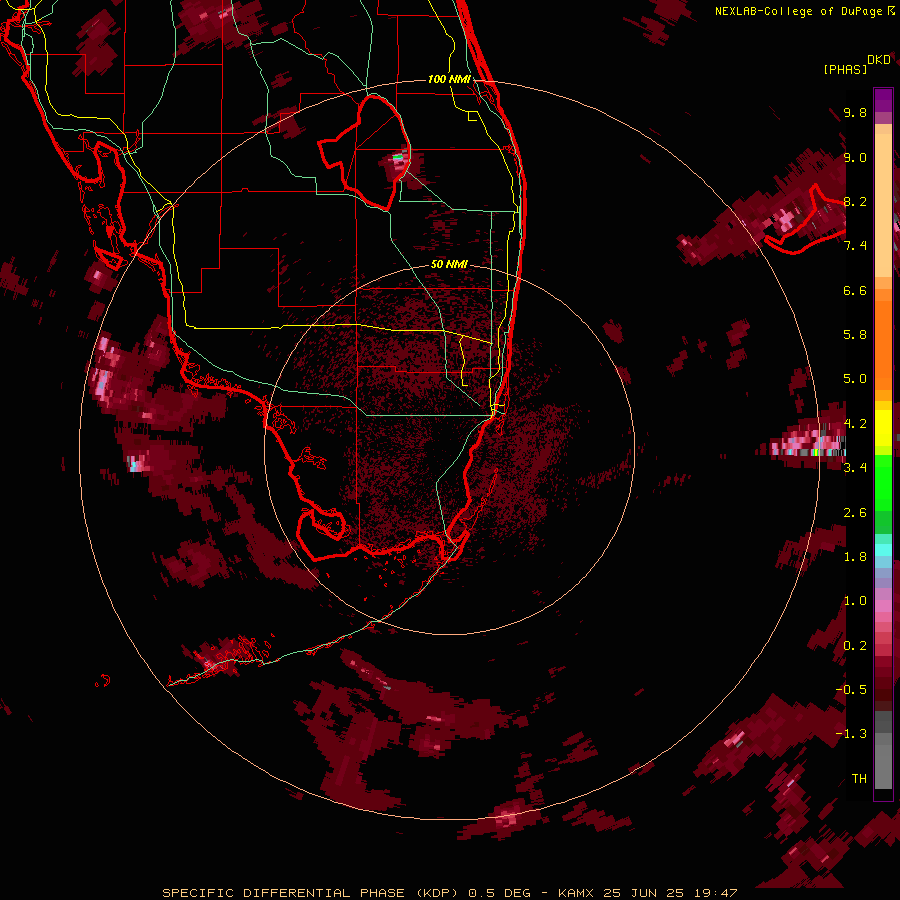Click the -0.5 value on color scale
This screenshot has height=900, width=900.
tap(851, 689)
